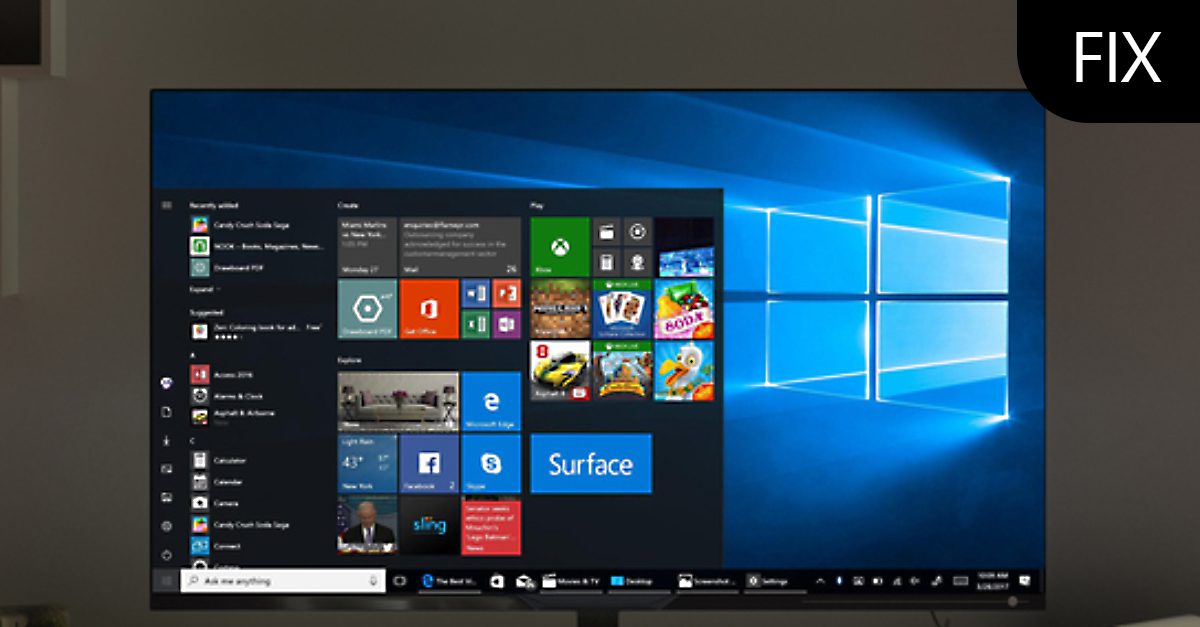Open the Xbox tile in the Play group
Viewport: 1200px width, 627px height.
[558, 243]
